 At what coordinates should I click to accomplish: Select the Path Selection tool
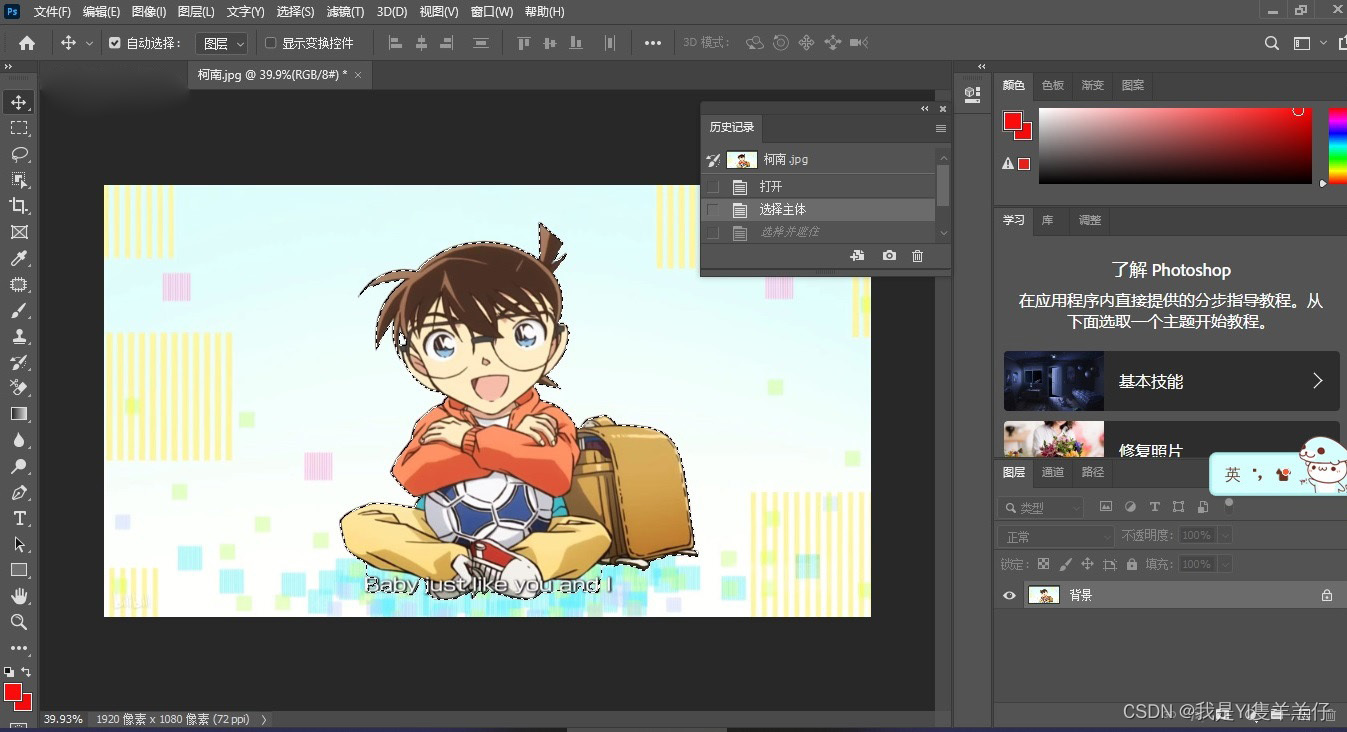[19, 544]
